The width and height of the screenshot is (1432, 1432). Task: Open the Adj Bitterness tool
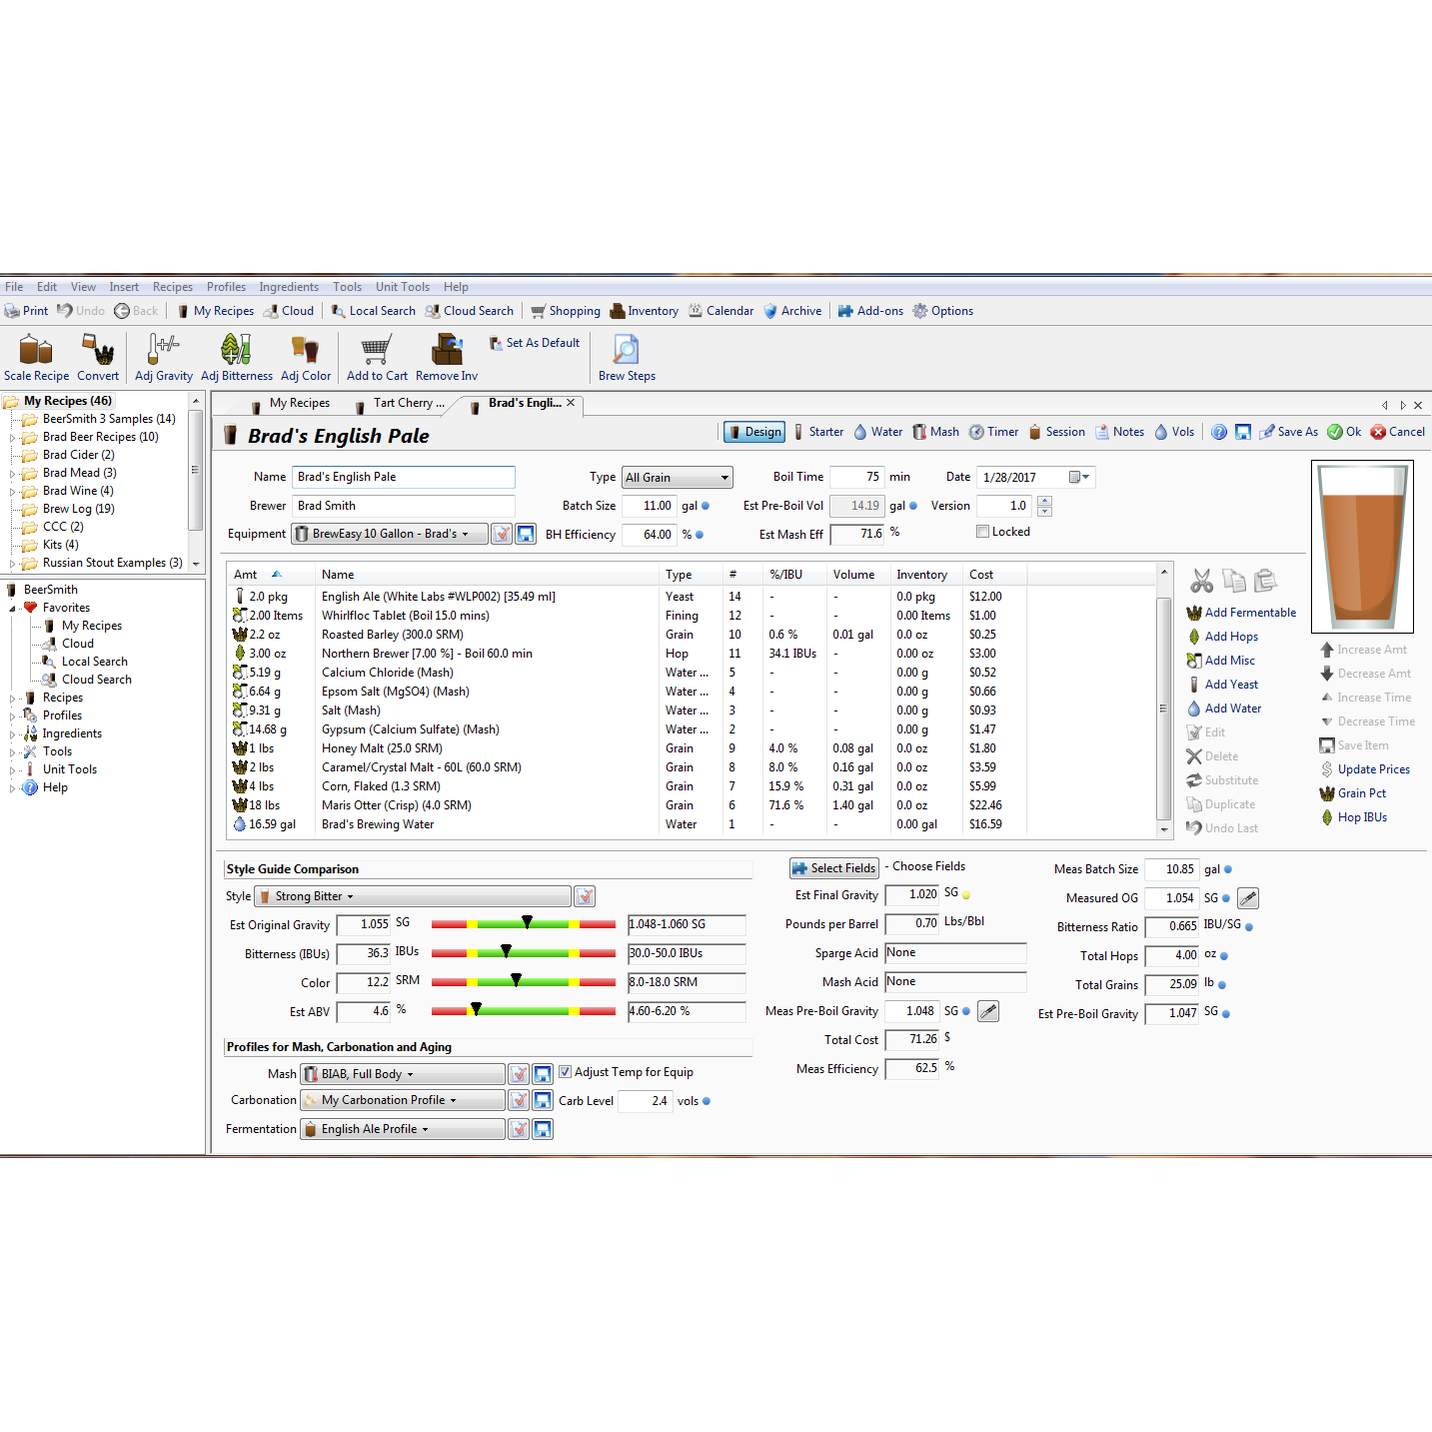point(236,351)
